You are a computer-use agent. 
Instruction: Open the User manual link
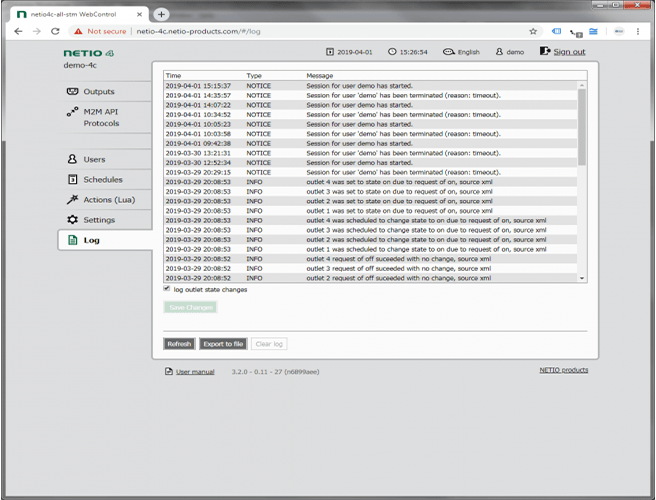click(x=194, y=371)
